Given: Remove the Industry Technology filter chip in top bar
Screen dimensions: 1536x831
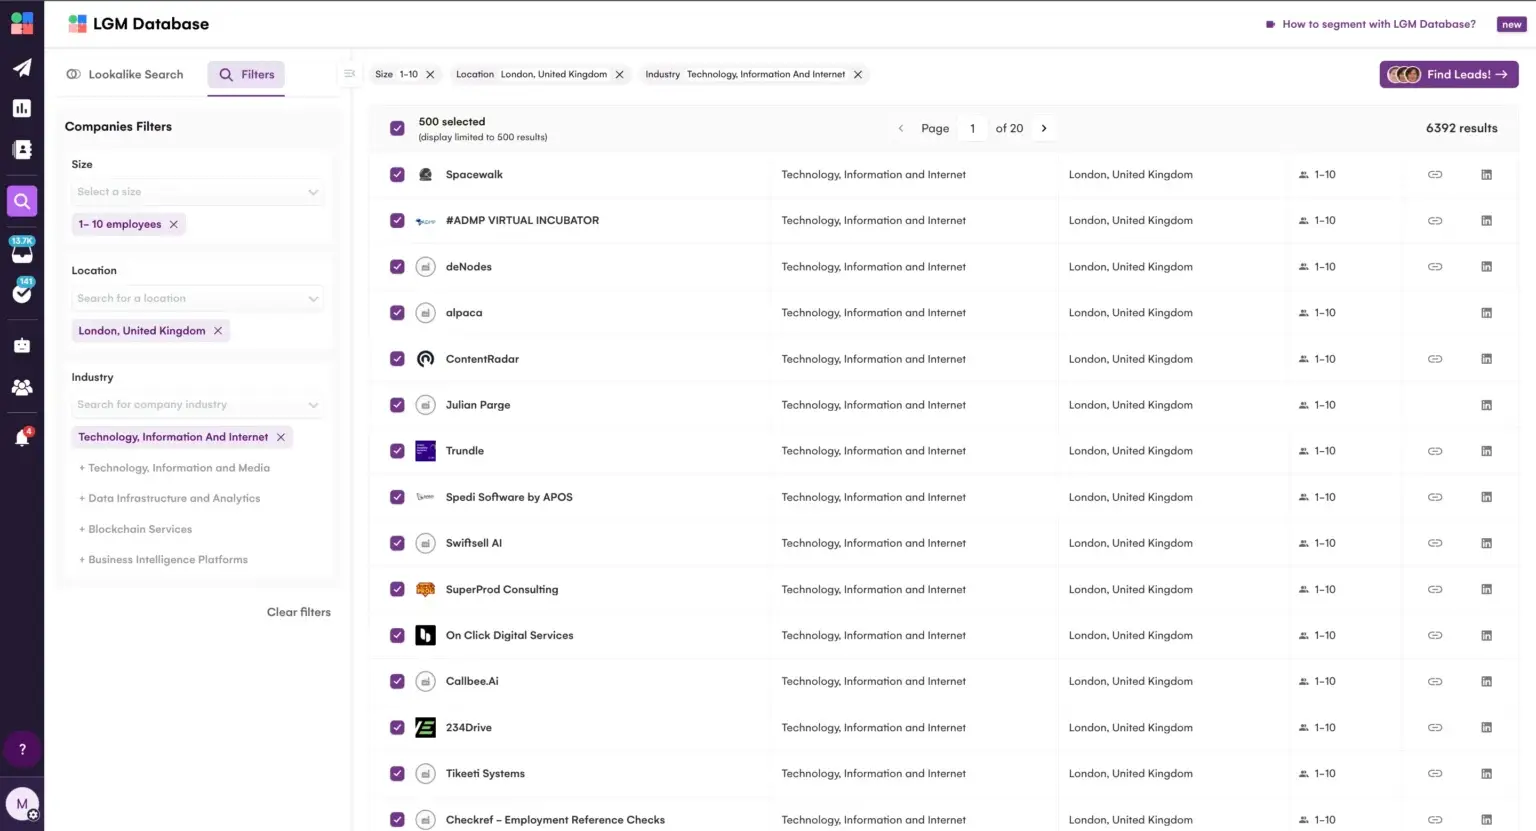Looking at the screenshot, I should tap(857, 75).
